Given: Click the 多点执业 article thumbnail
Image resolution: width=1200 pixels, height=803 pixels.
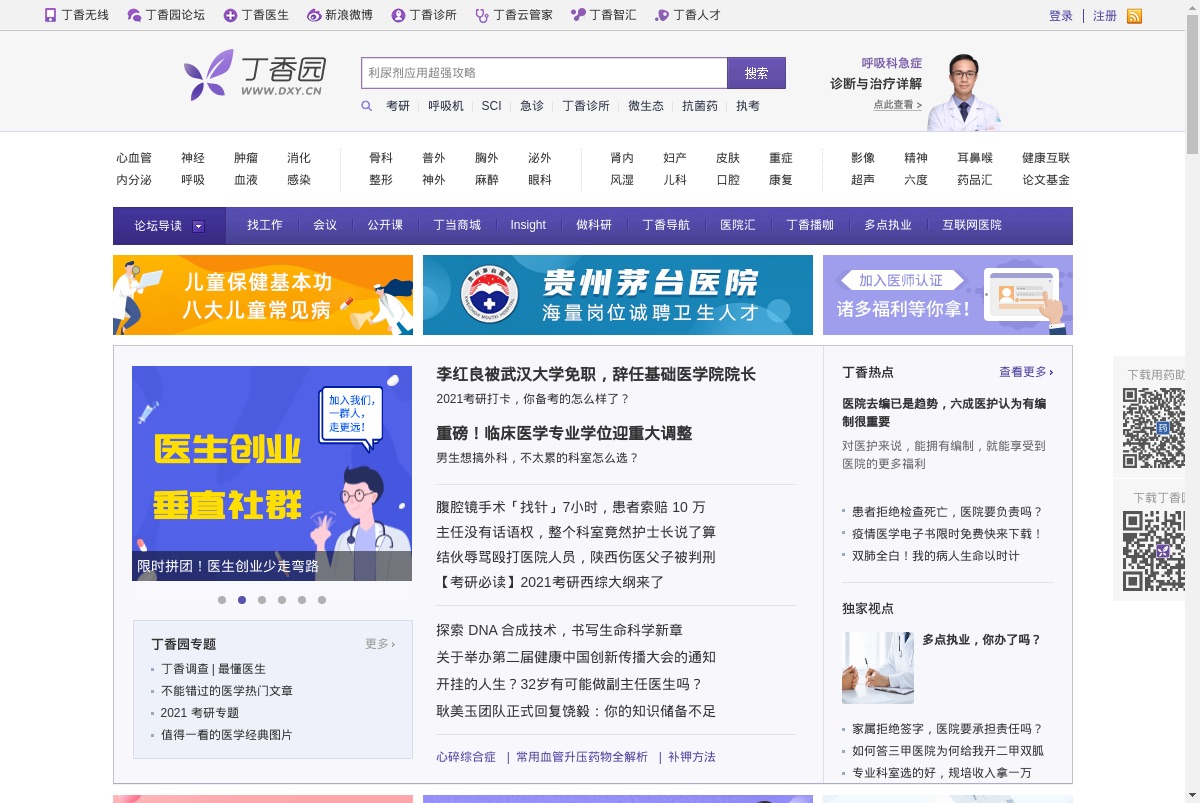Looking at the screenshot, I should click(878, 667).
